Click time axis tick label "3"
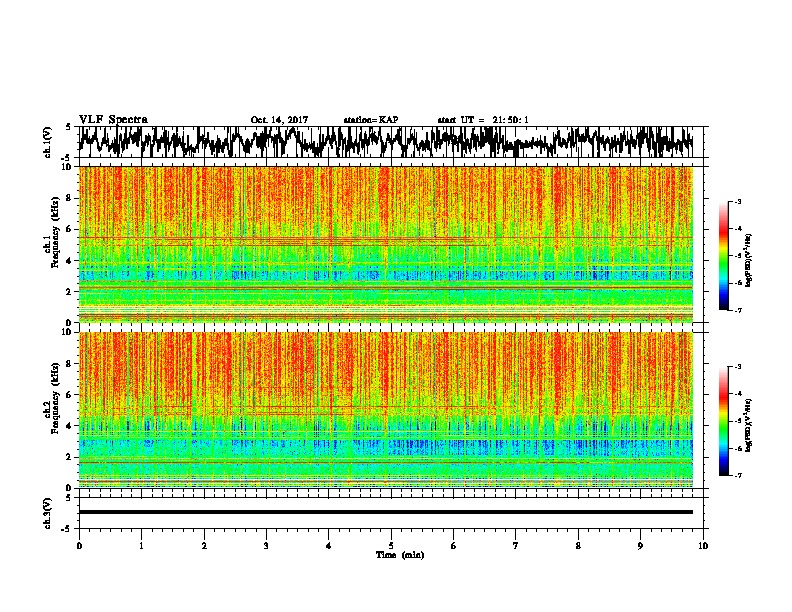Screen dimensions: 792x612 pyautogui.click(x=266, y=546)
